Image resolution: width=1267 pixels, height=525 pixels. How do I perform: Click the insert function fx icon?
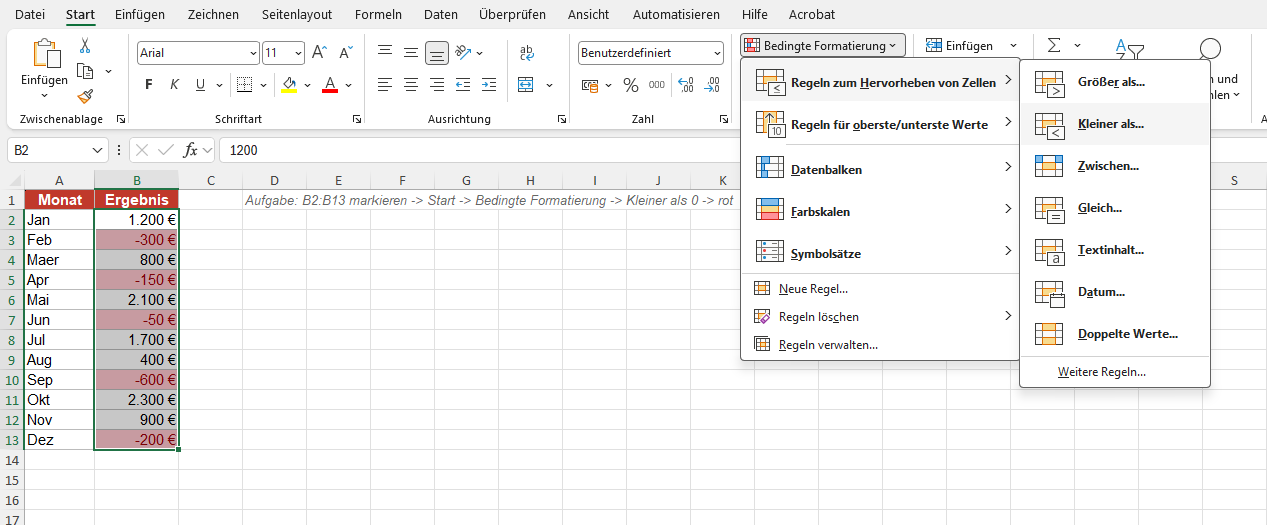190,150
